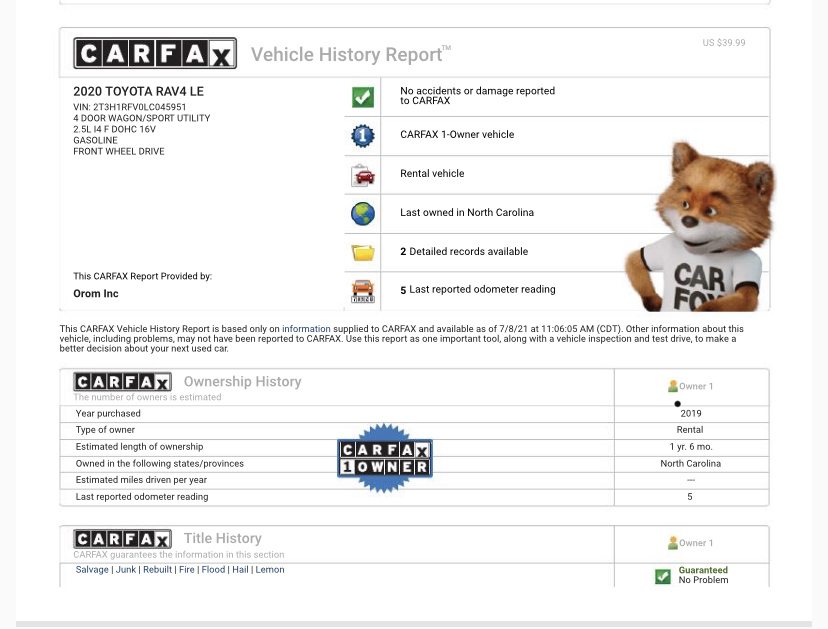Click the Owner 1 person icon in Title History
This screenshot has height=629, width=828.
[673, 543]
